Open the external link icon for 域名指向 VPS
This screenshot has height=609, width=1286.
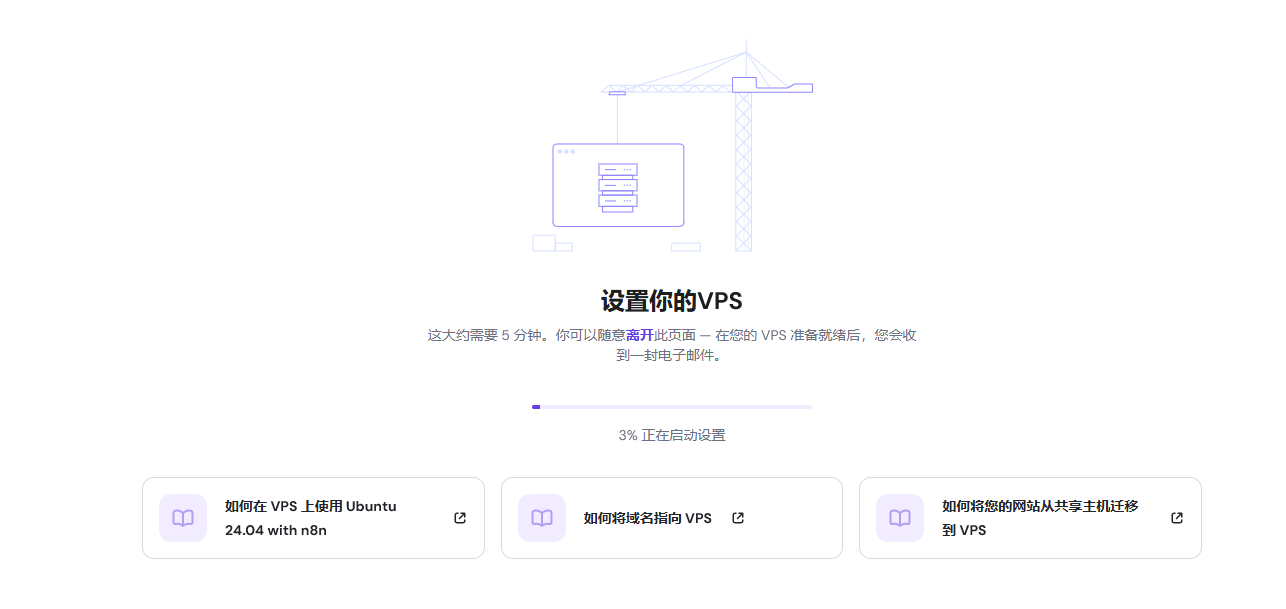click(738, 518)
